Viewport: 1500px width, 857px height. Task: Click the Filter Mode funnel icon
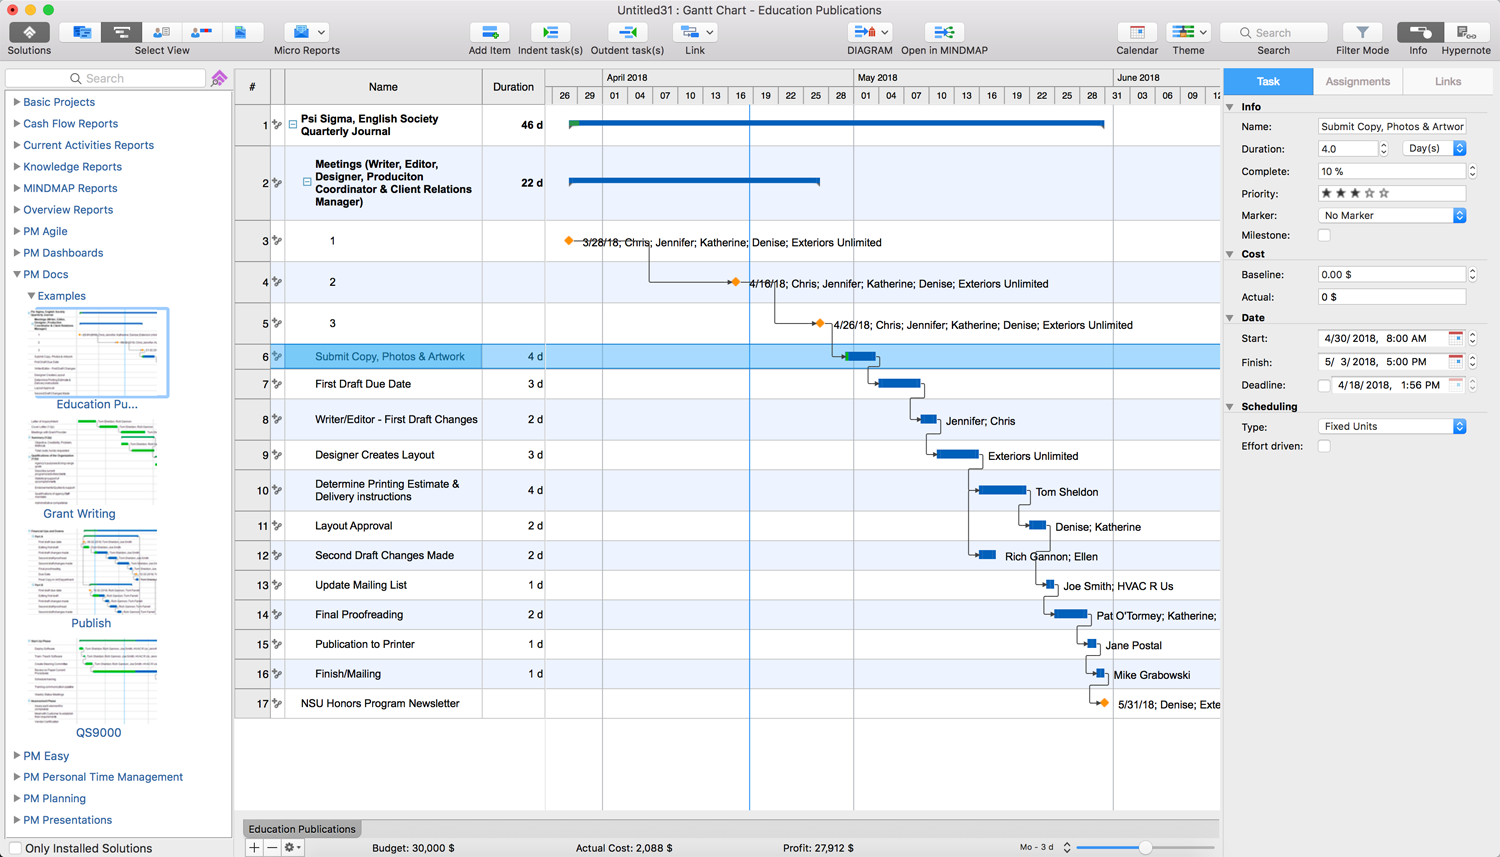click(1362, 33)
